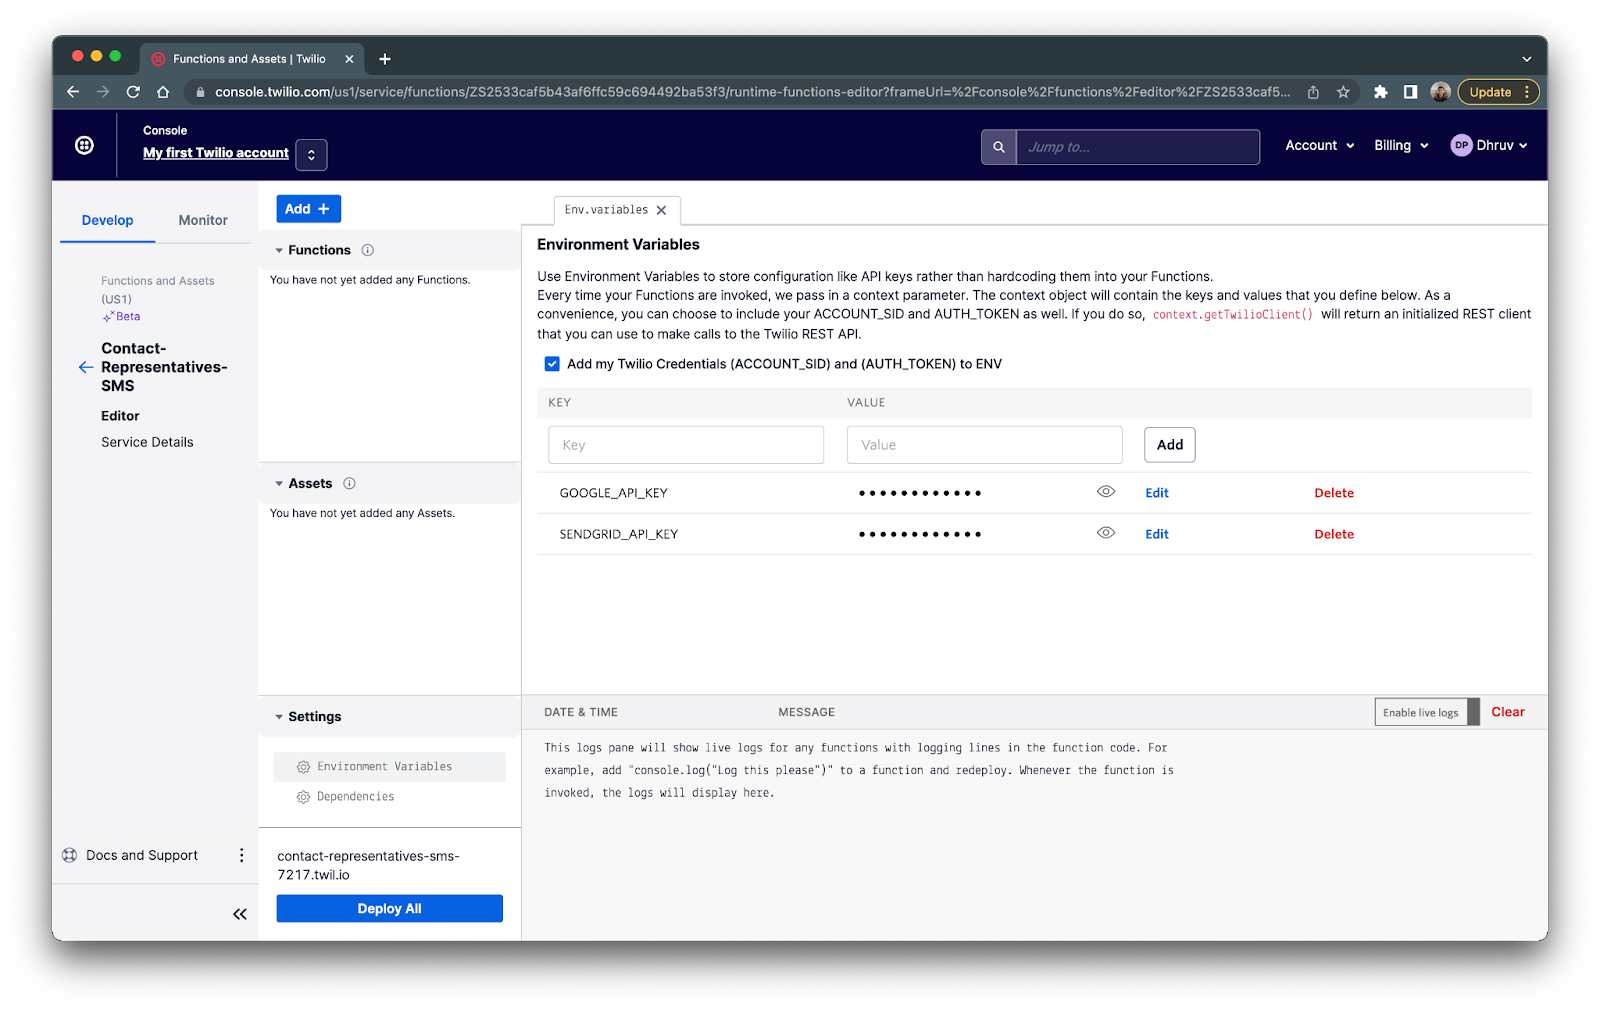Collapse the Settings section
Screen dimensions: 1600x1010
coord(279,717)
